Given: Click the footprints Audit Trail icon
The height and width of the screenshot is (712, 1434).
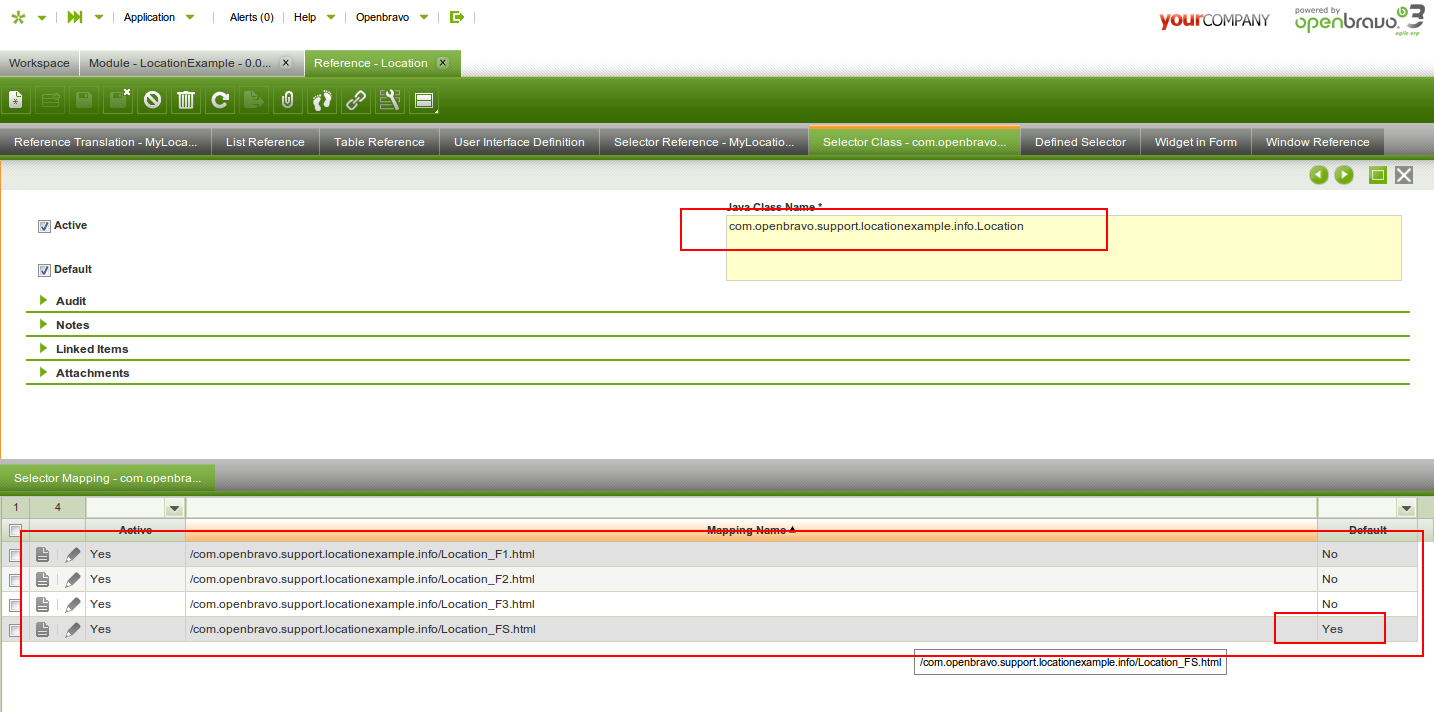Looking at the screenshot, I should 321,99.
